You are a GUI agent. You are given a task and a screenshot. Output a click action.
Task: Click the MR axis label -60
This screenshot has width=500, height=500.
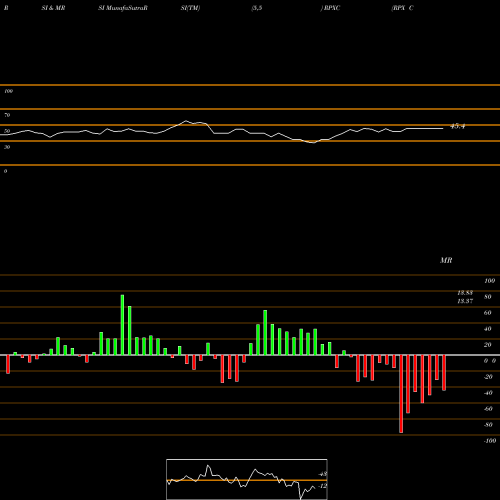pos(488,409)
